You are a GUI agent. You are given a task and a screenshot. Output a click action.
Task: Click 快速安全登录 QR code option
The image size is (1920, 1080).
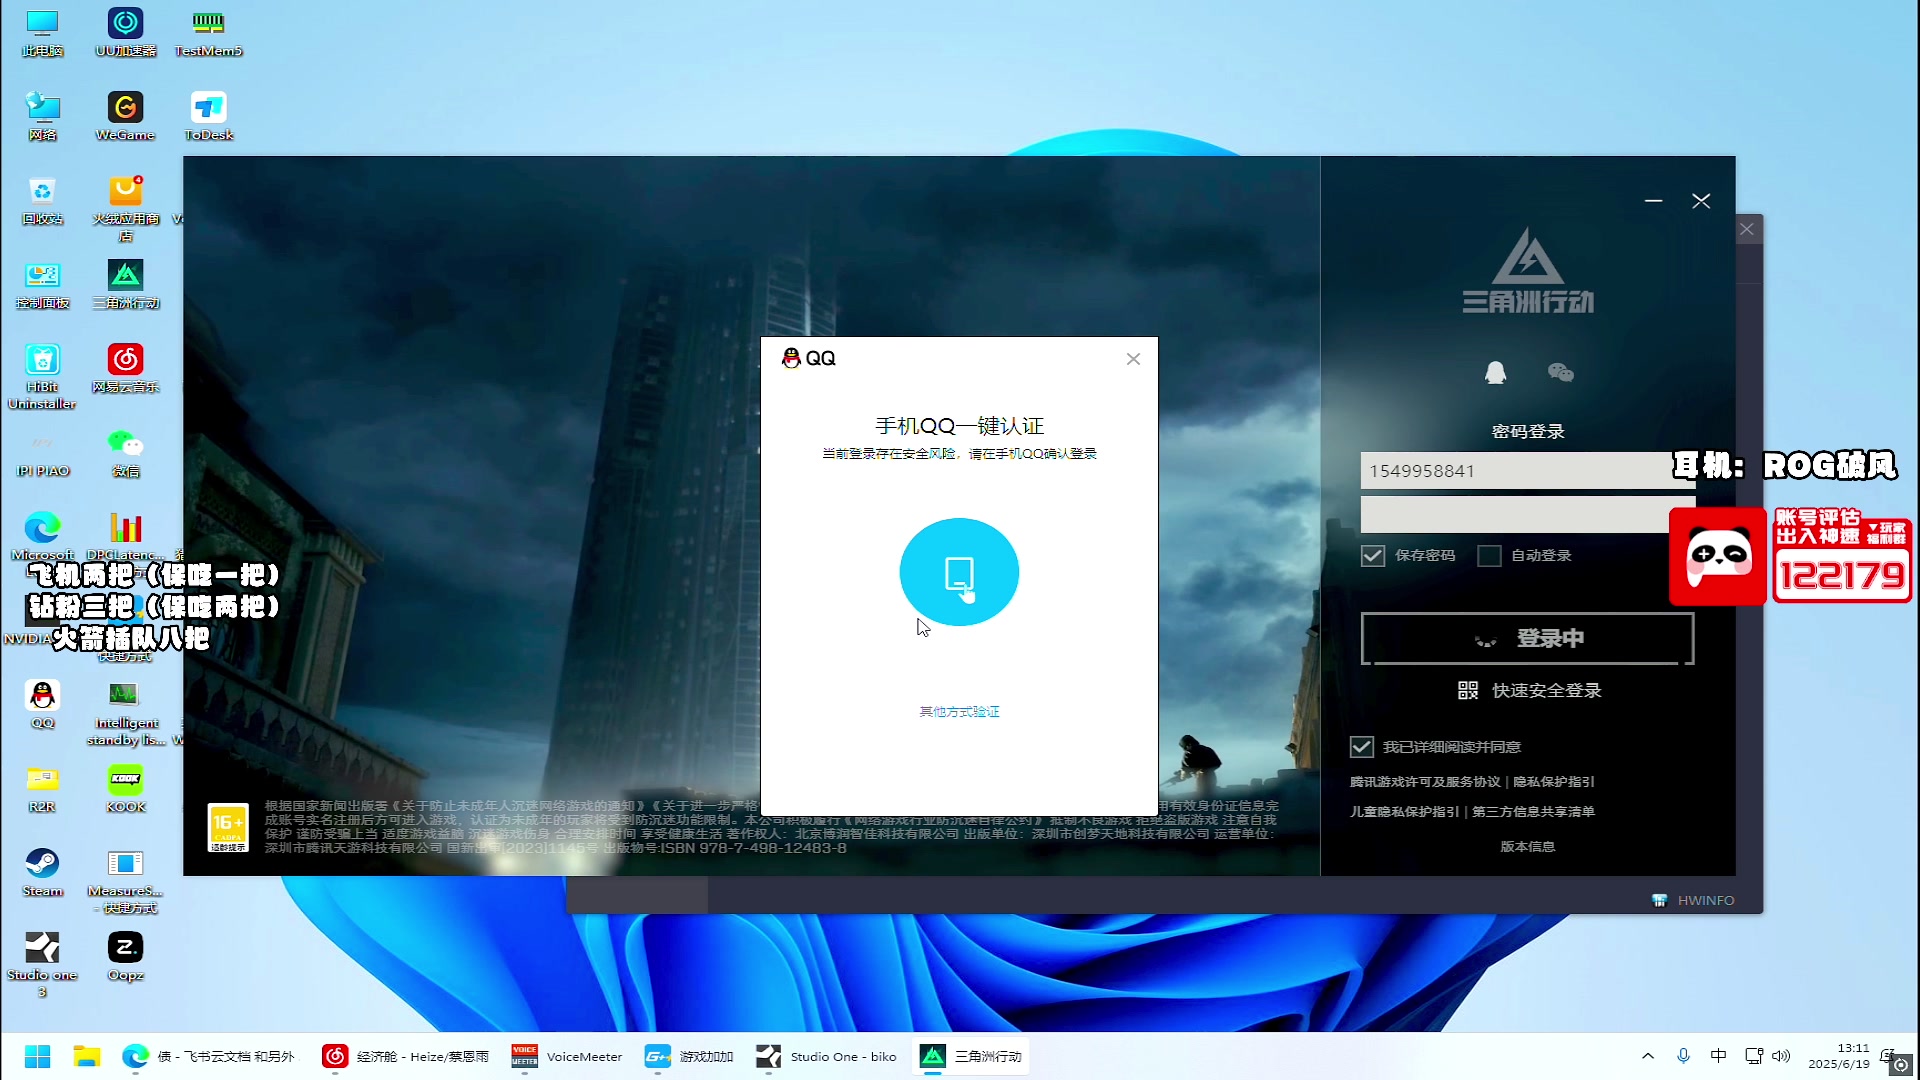[x=1530, y=690]
